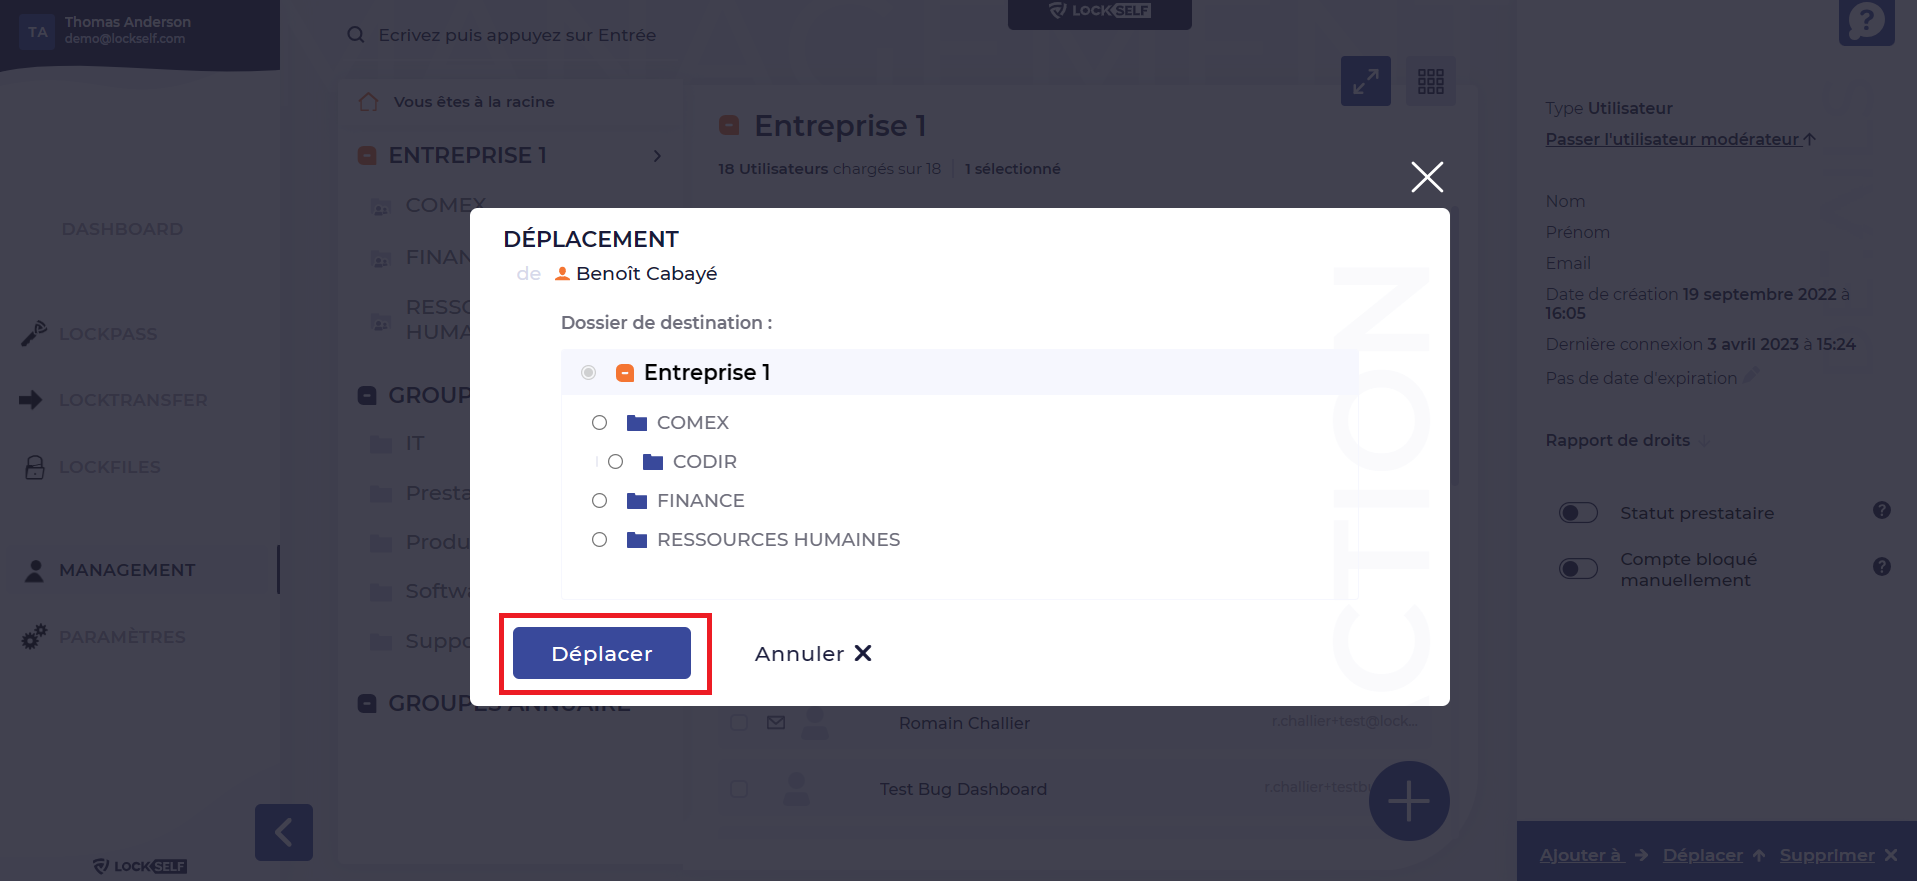
Task: Select the COMEX destination radio button
Action: (599, 423)
